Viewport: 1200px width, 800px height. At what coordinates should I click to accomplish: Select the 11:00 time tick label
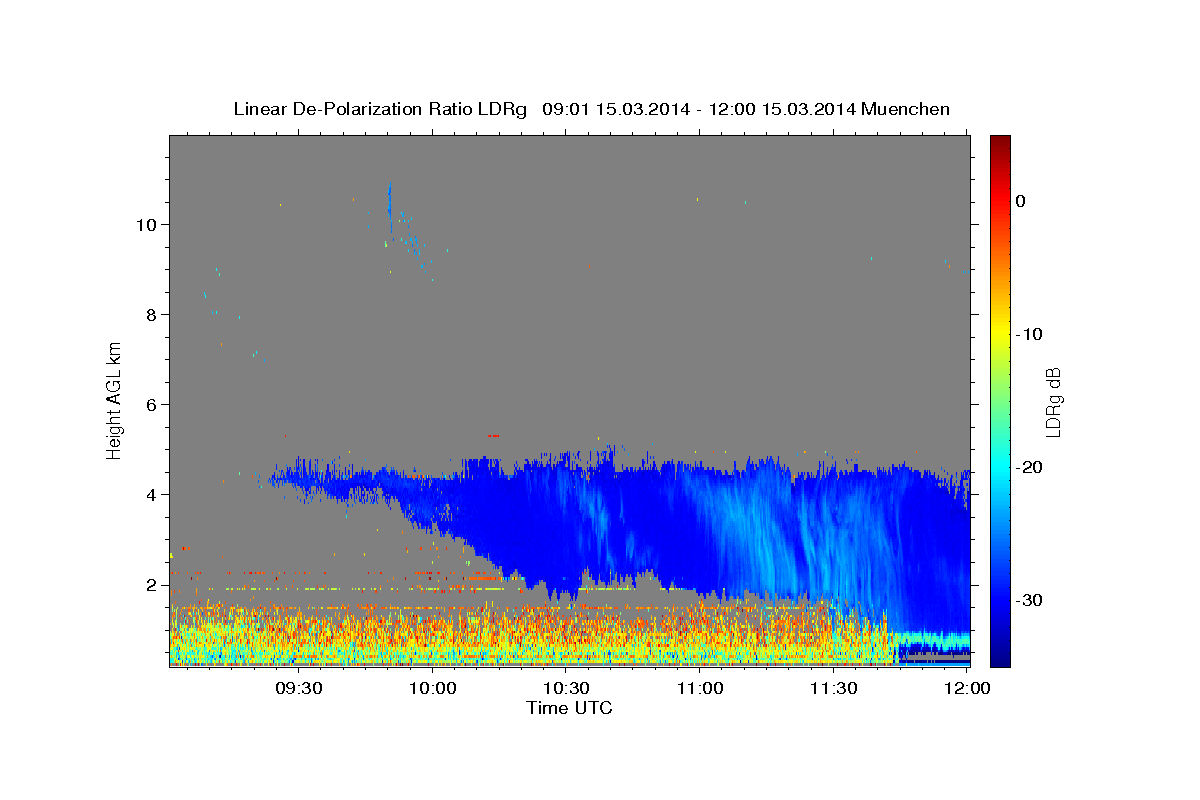[700, 689]
